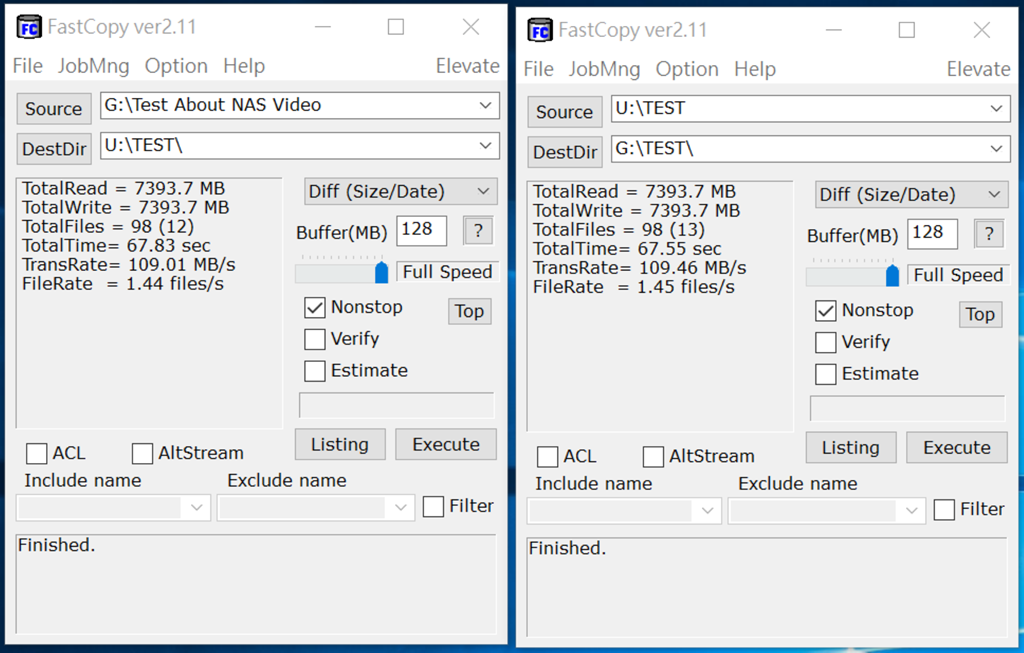Click the buffer help '?' button in right window

point(989,234)
